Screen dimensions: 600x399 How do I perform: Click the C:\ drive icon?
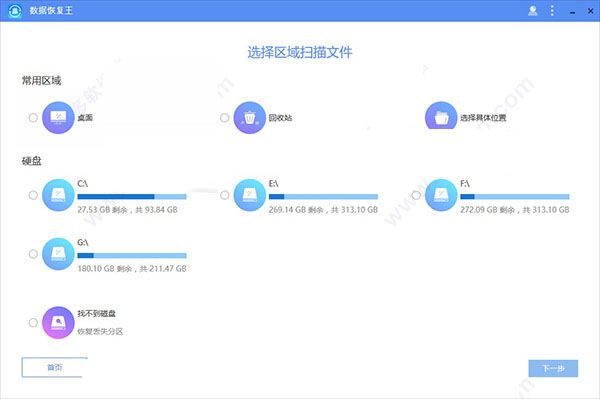58,195
